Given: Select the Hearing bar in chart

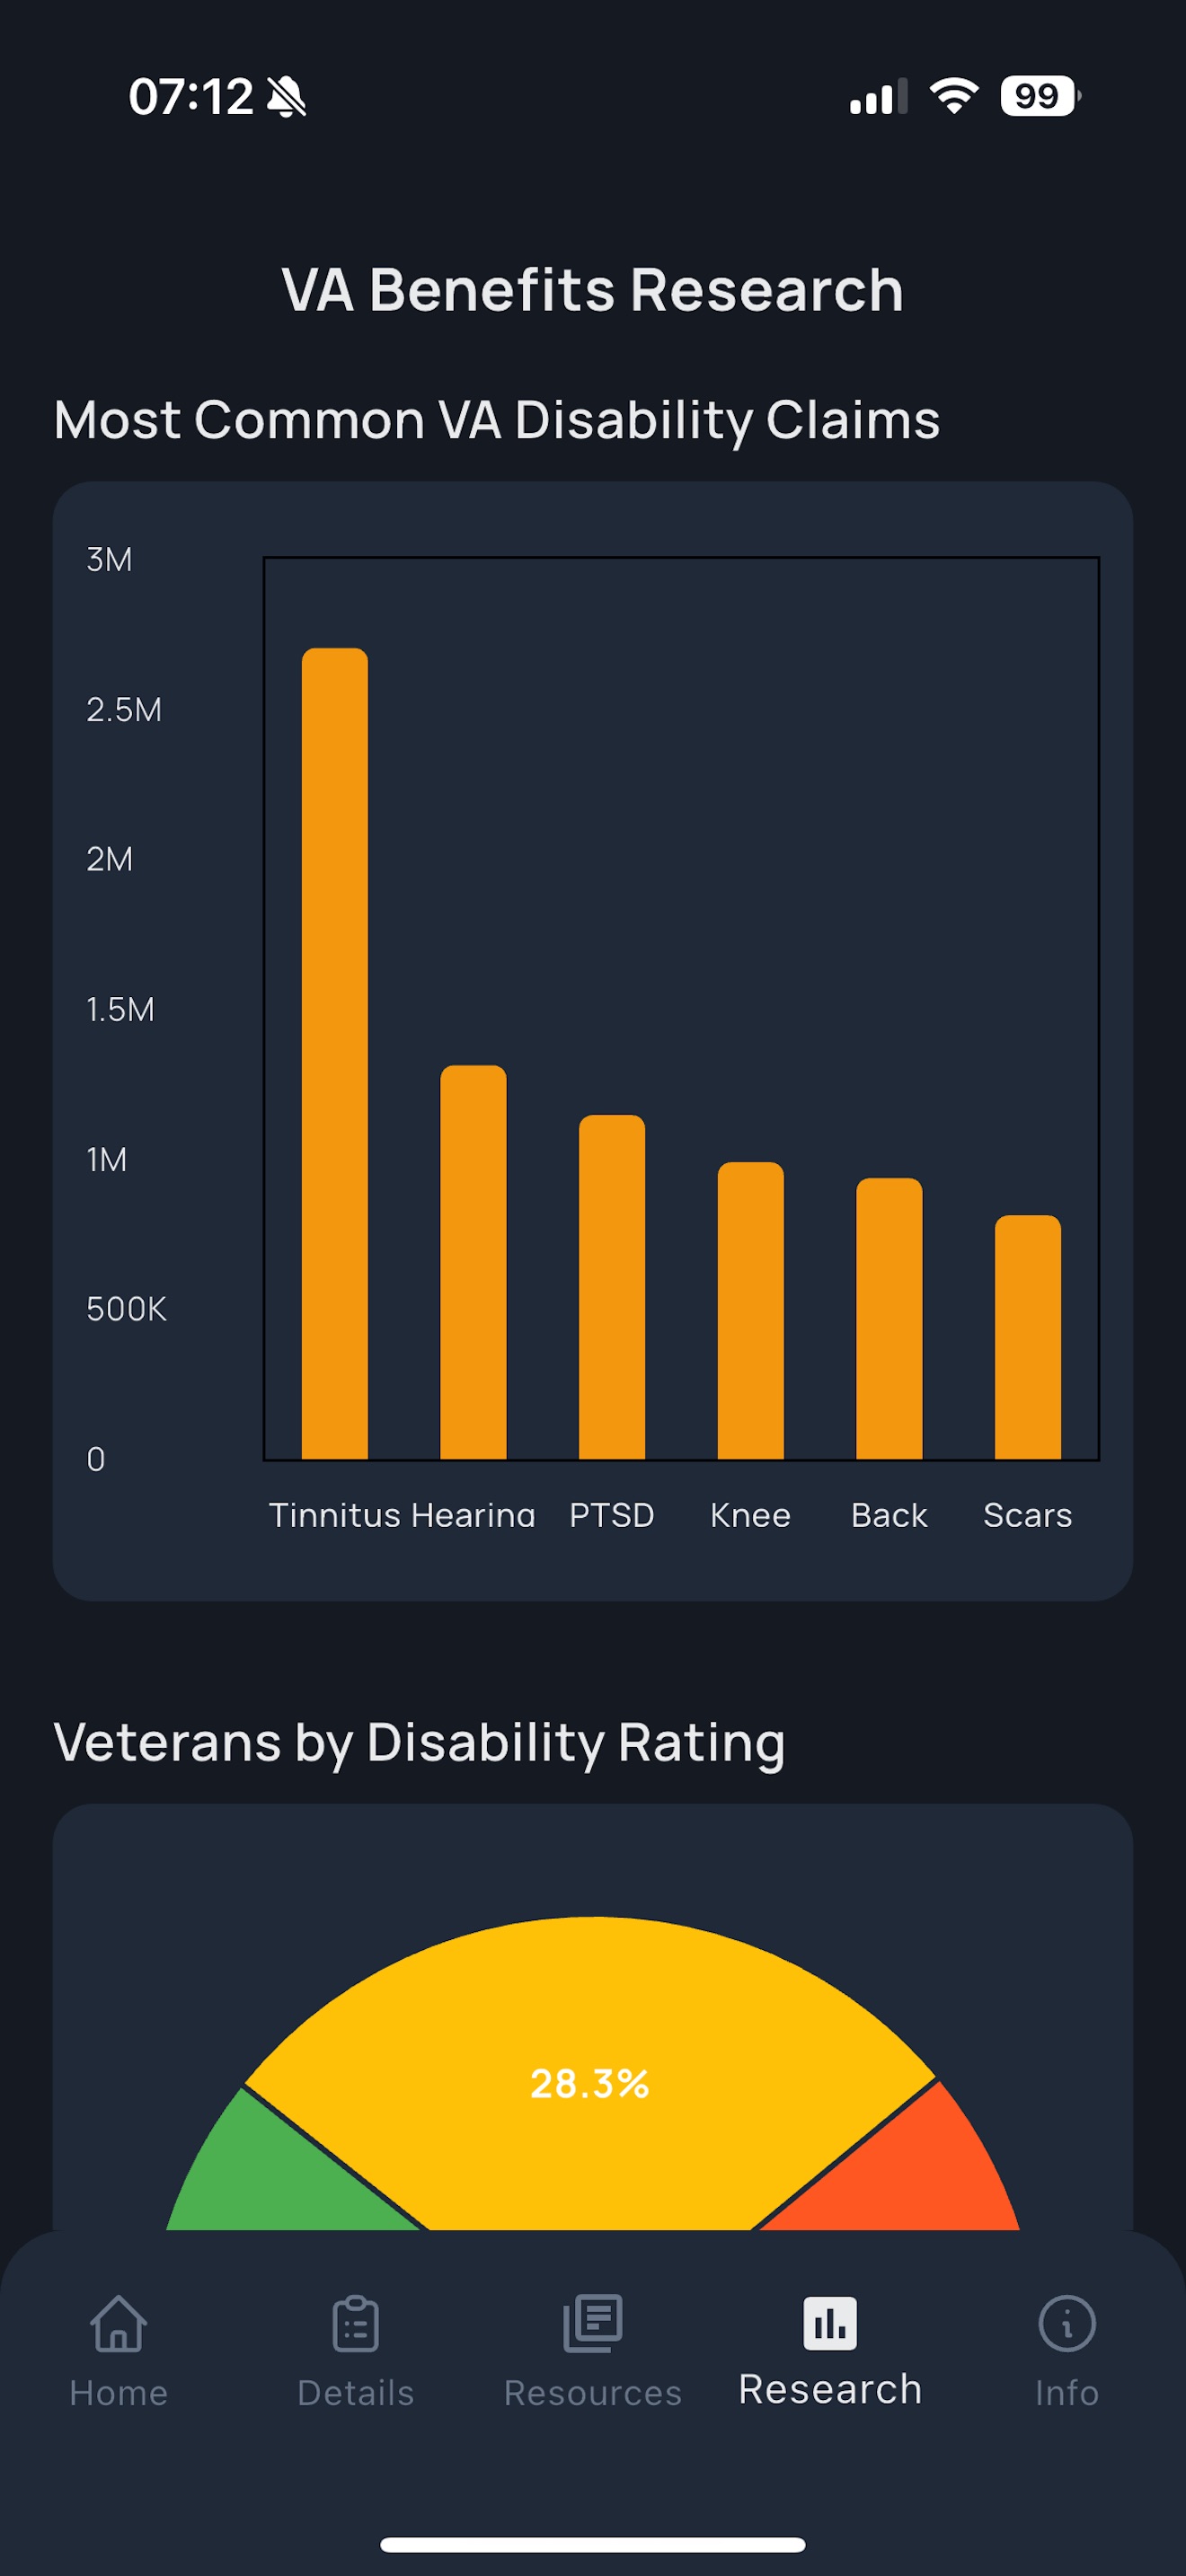Looking at the screenshot, I should 473,1262.
